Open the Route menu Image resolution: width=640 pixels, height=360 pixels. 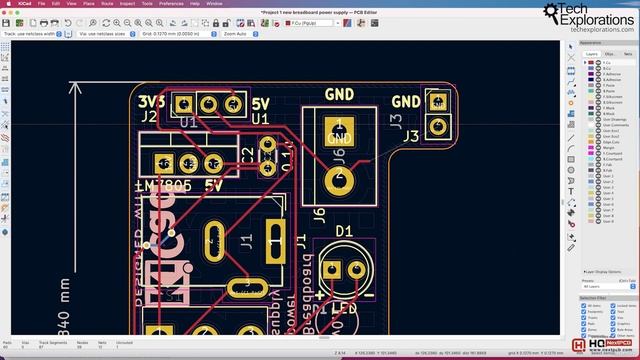(107, 4)
